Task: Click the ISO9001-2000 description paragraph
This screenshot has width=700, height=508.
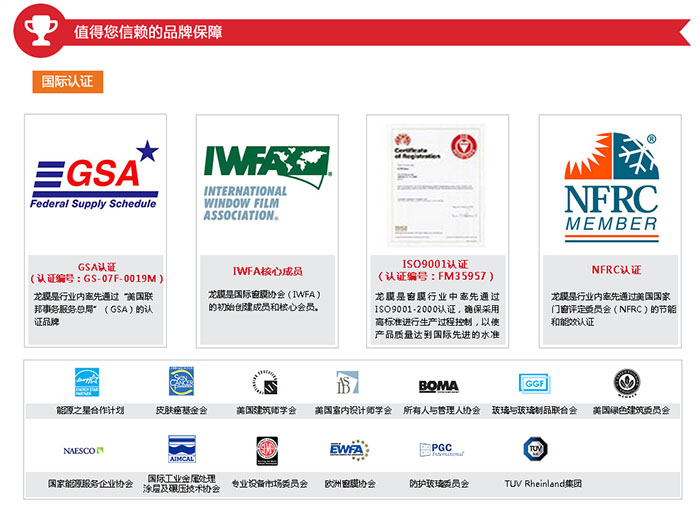Action: click(x=437, y=315)
